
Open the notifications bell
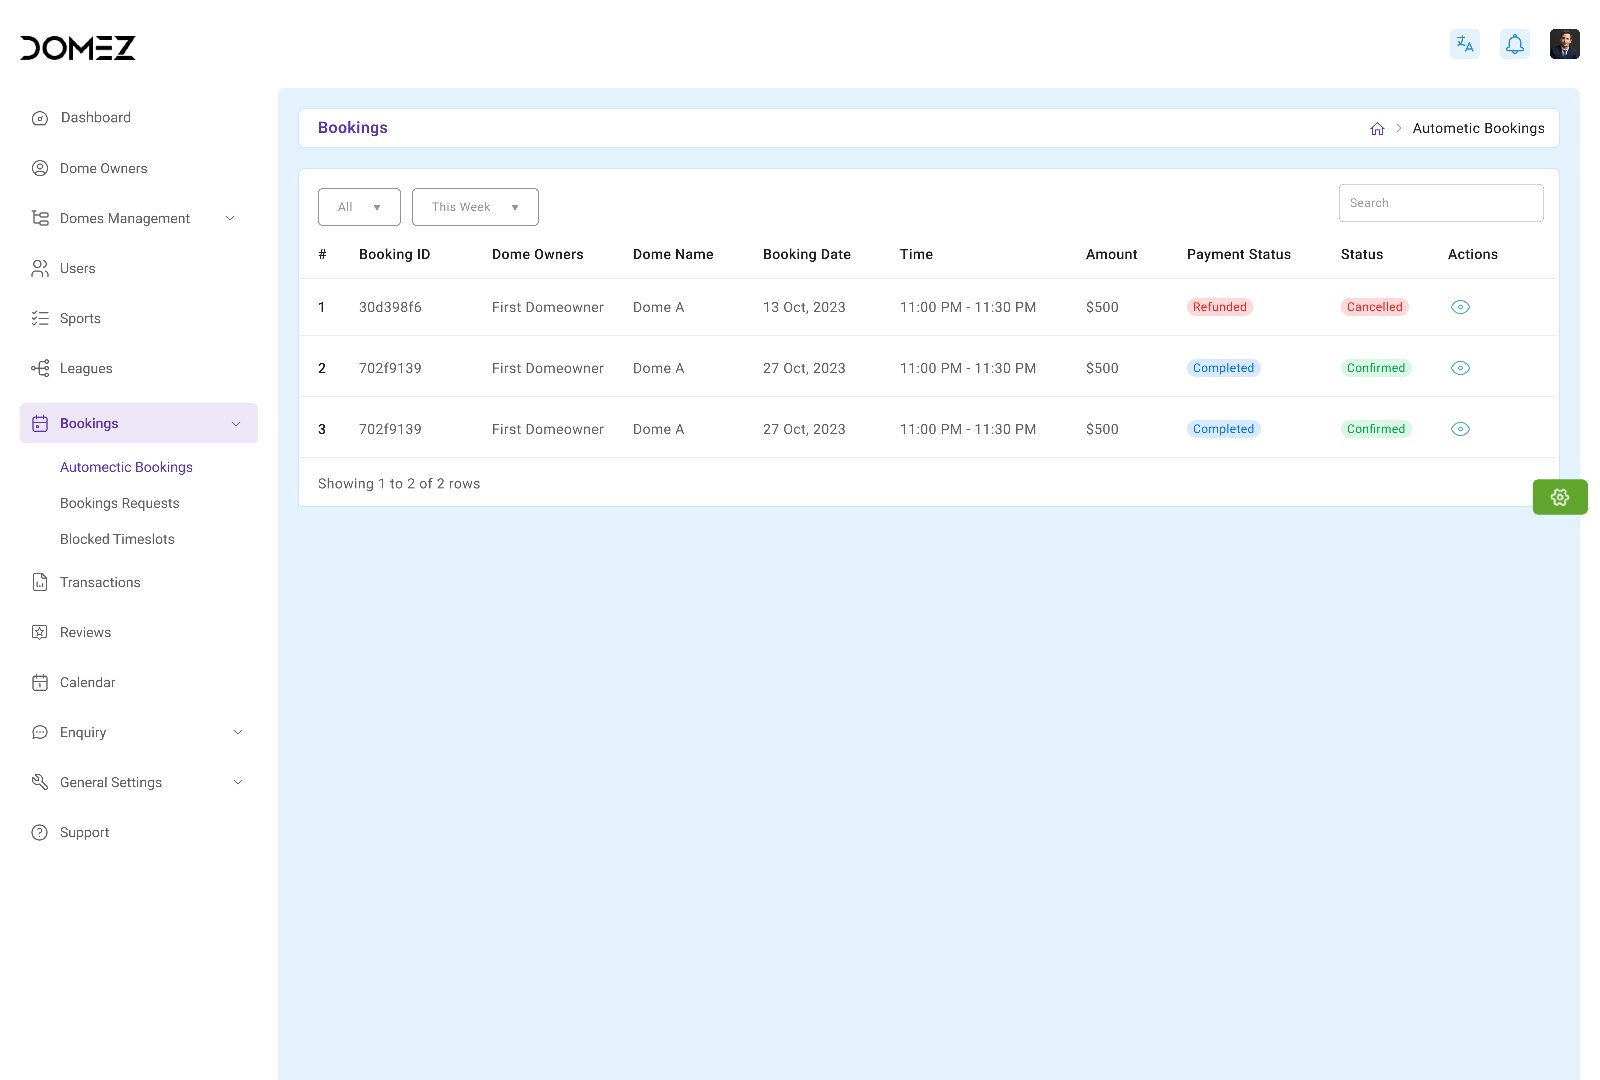coord(1515,44)
